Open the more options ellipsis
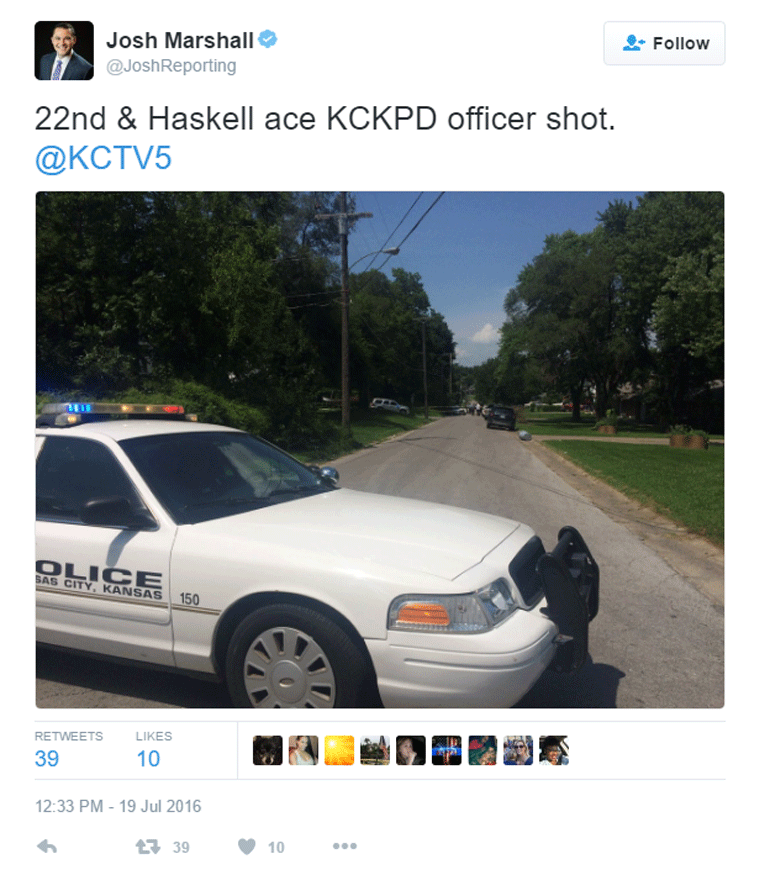Screen dimensions: 770x896 coord(345,846)
